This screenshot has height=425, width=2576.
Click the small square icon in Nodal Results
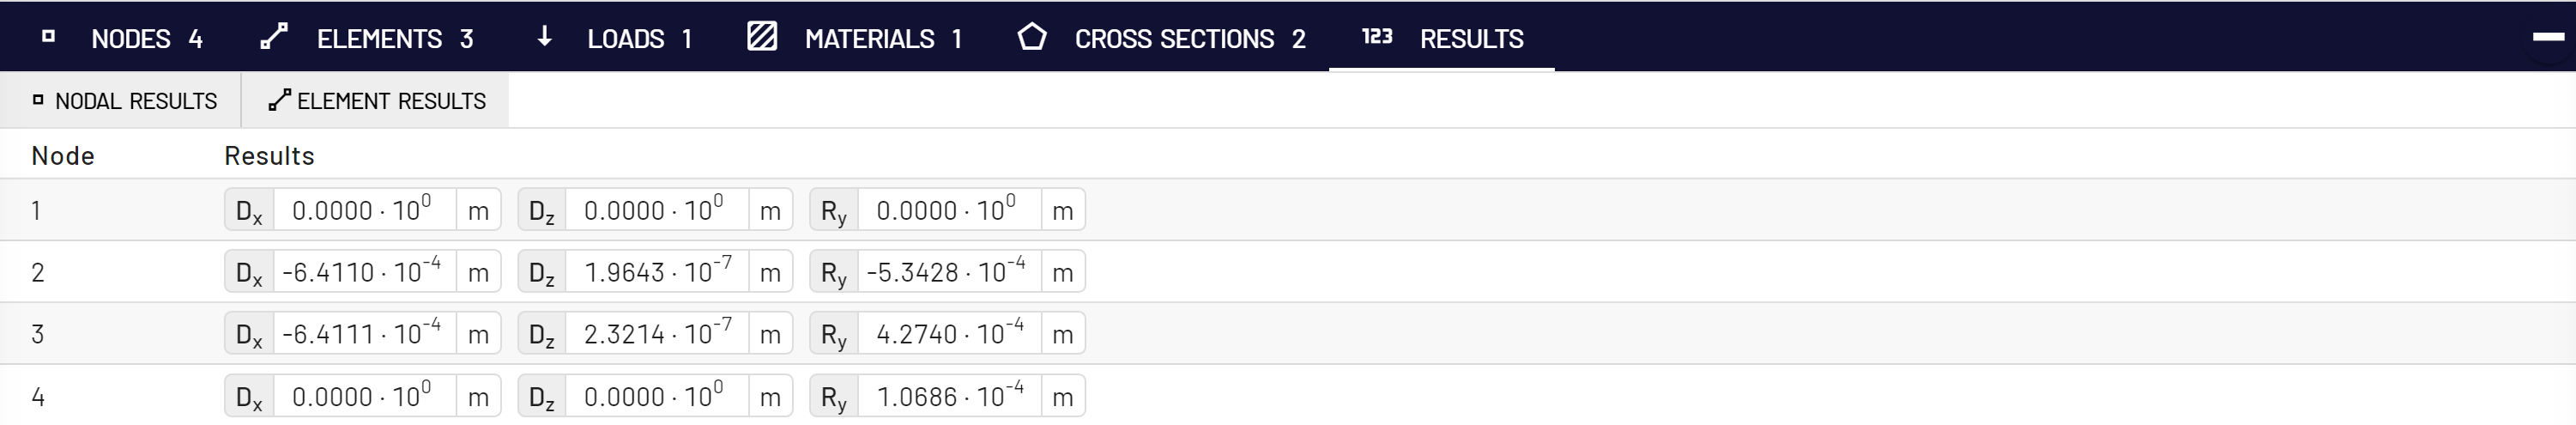38,100
